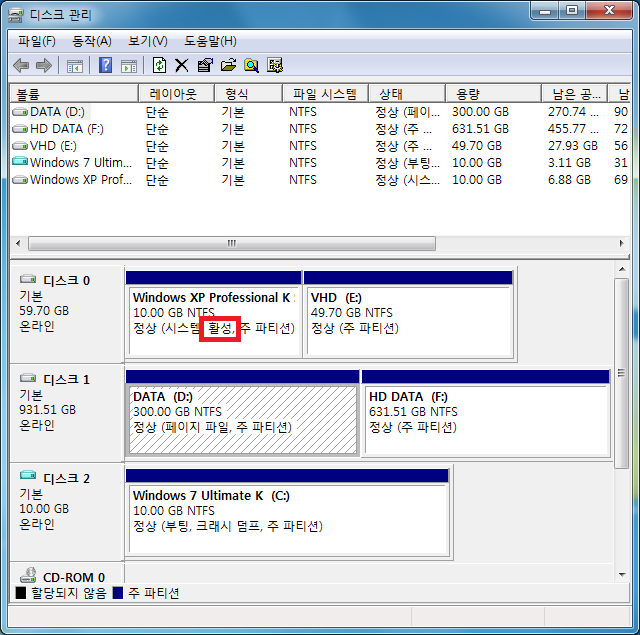Click the Back arrow toolbar icon
This screenshot has width=640, height=635.
[21, 65]
